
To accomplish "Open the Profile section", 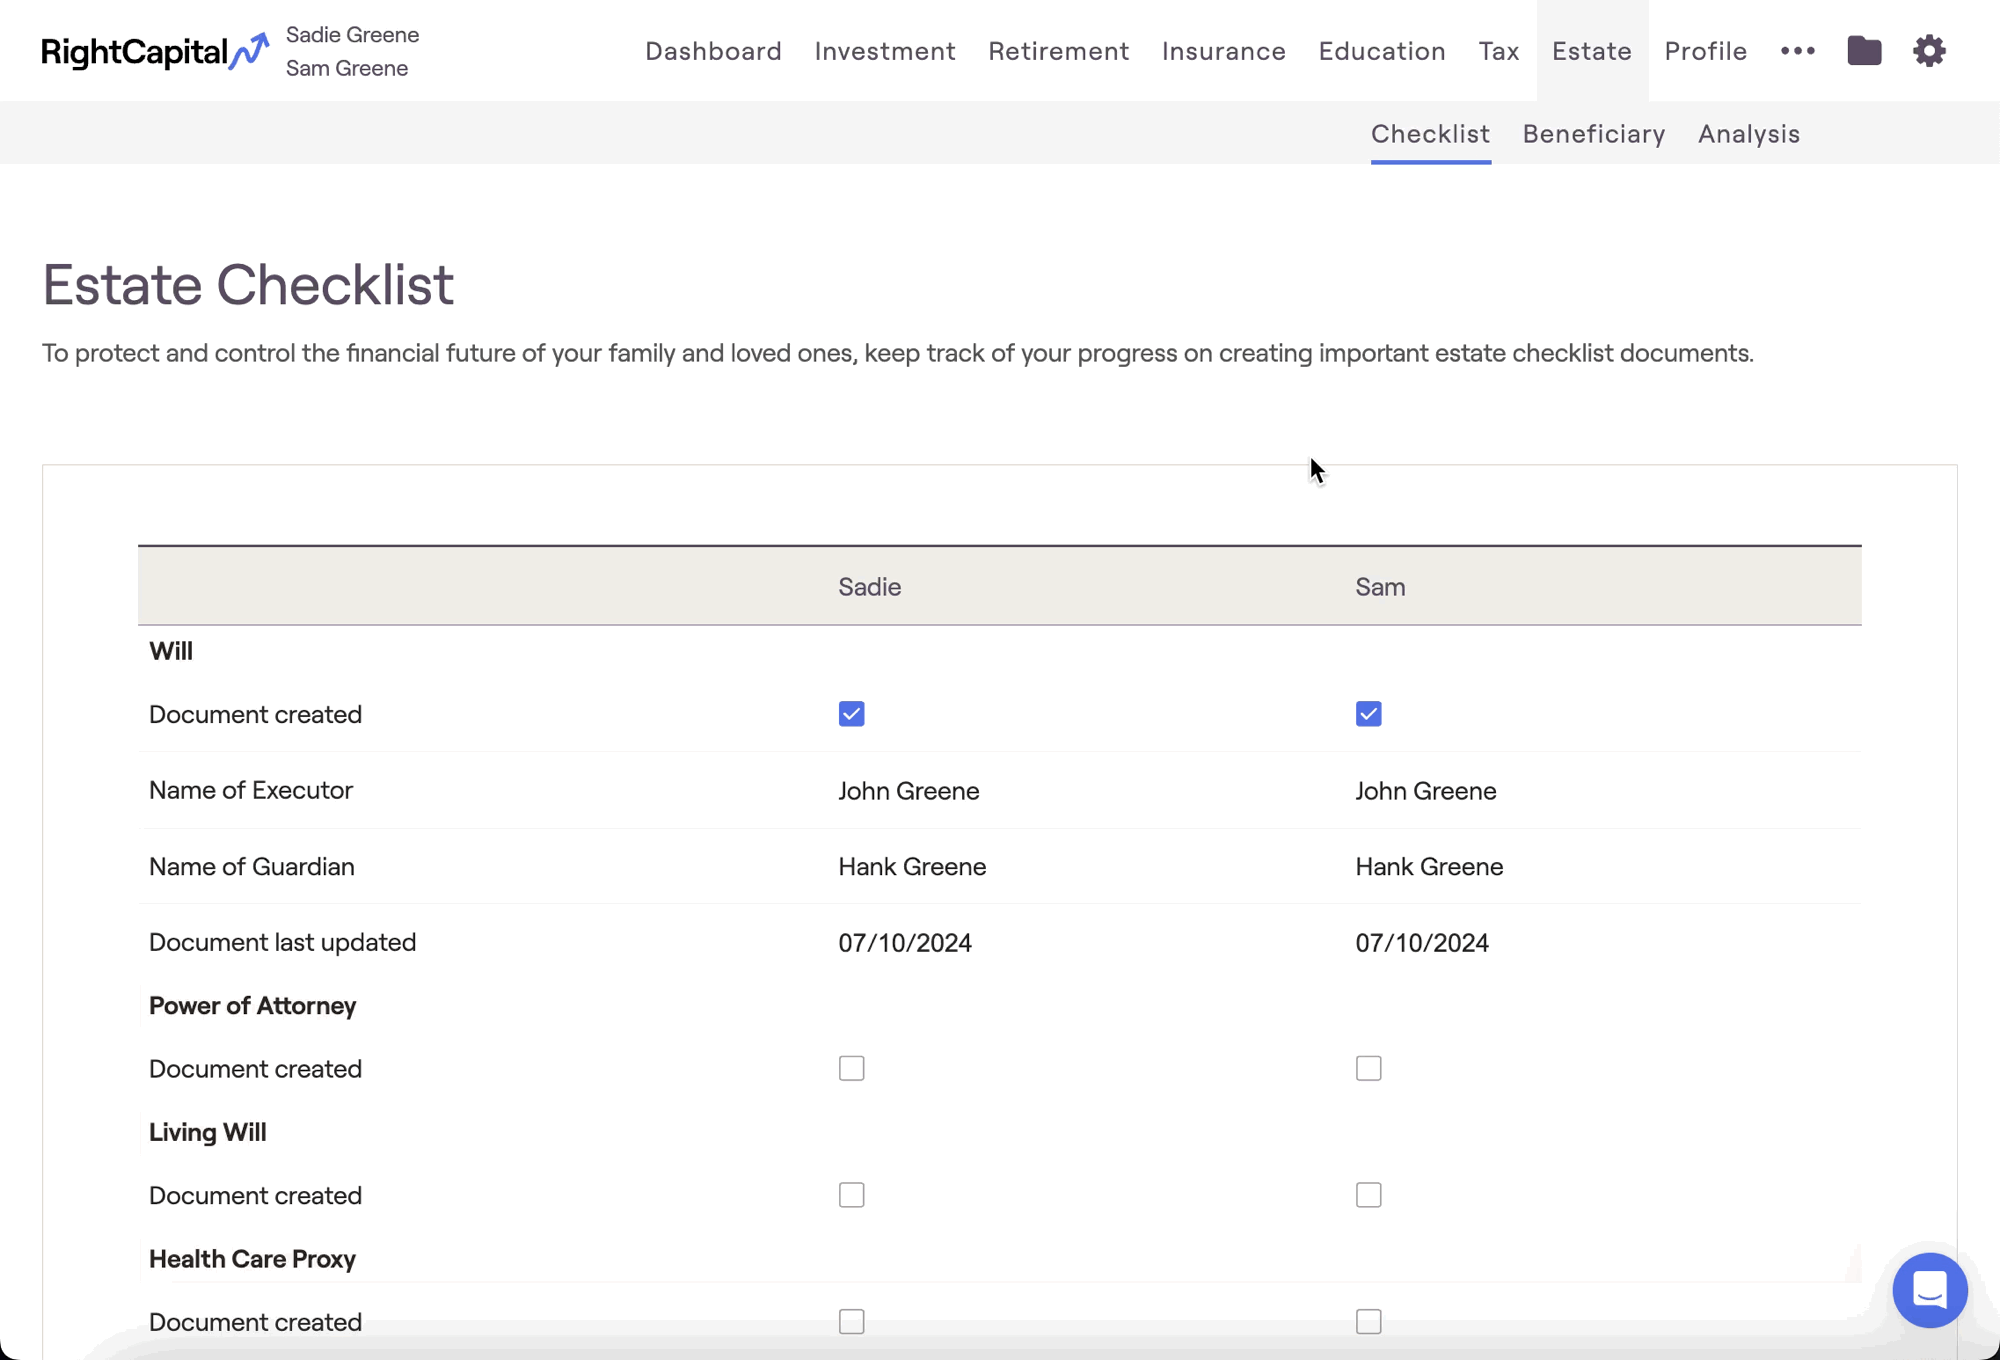I will (1705, 51).
